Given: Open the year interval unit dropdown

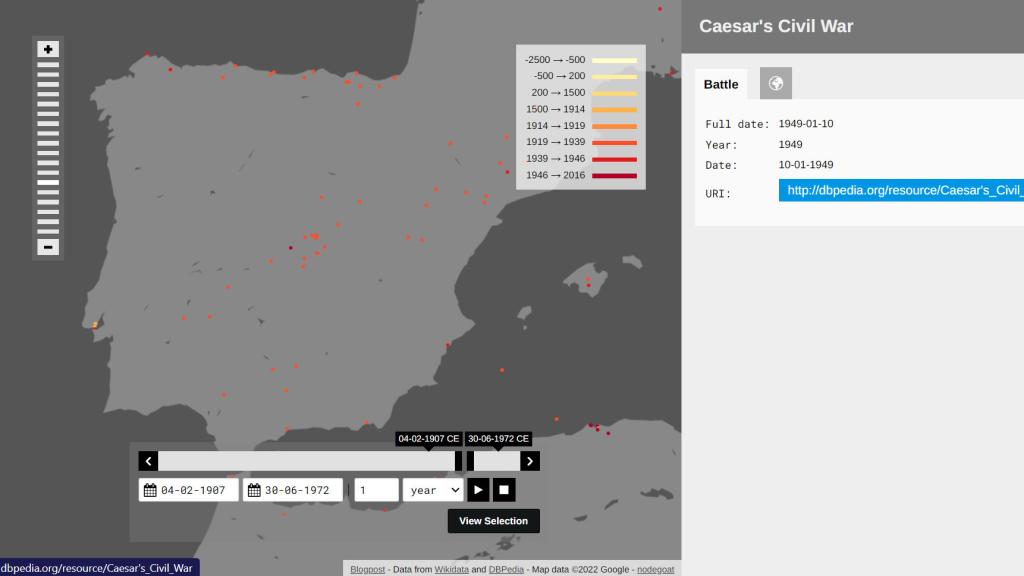Looking at the screenshot, I should tap(433, 490).
